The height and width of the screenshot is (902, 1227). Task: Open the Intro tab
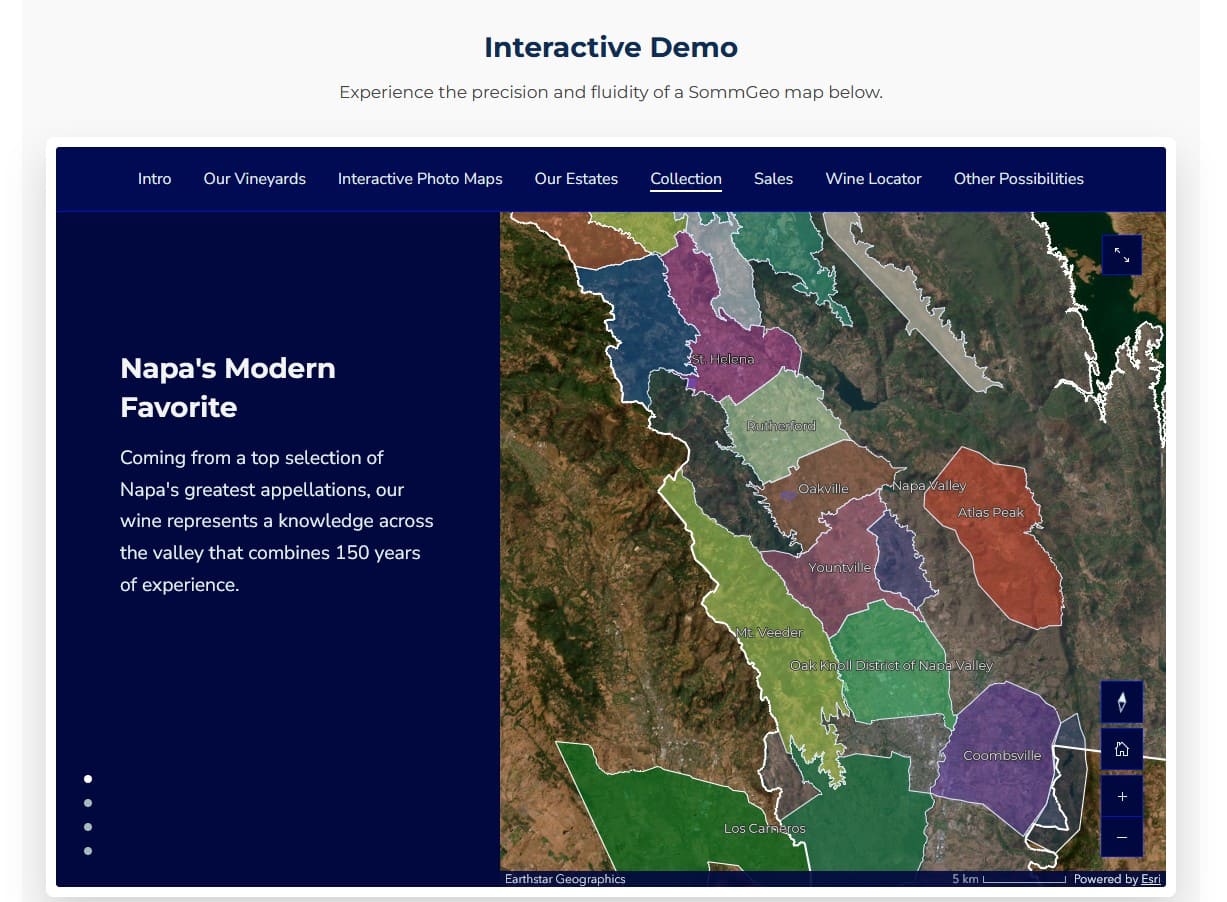pos(154,179)
